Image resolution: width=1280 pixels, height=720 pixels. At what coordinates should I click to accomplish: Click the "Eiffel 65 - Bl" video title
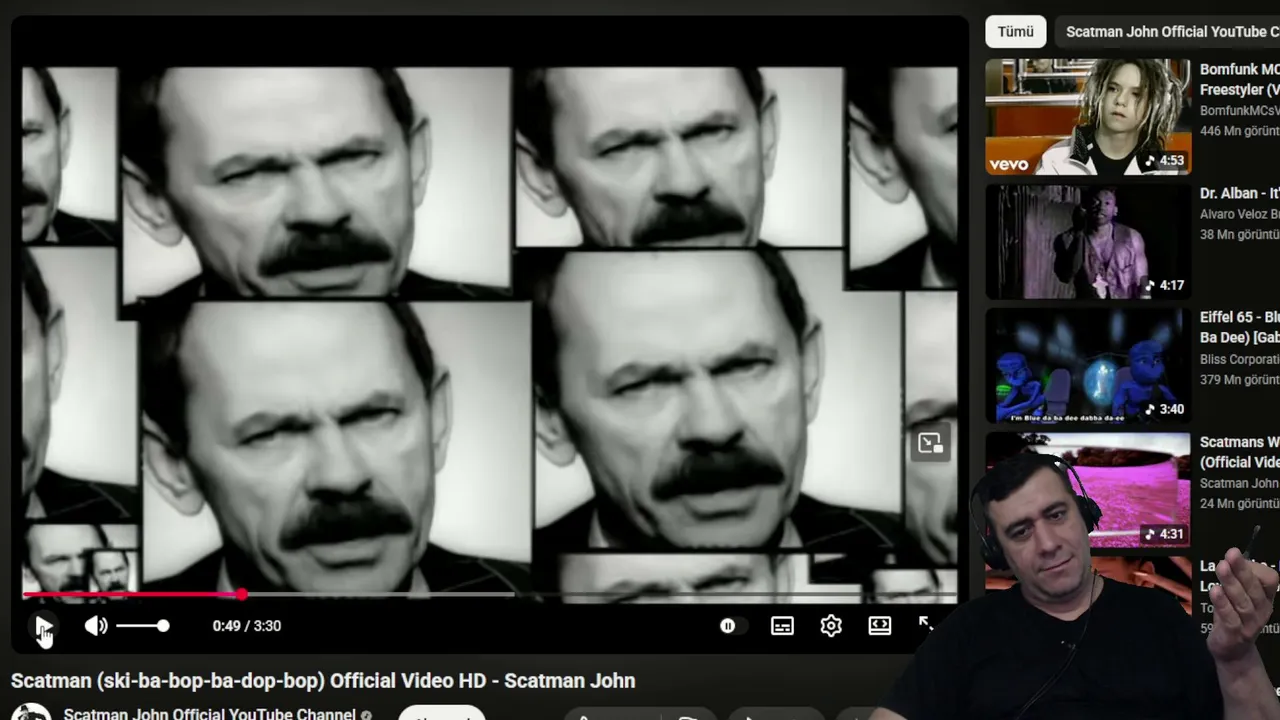(x=1240, y=327)
